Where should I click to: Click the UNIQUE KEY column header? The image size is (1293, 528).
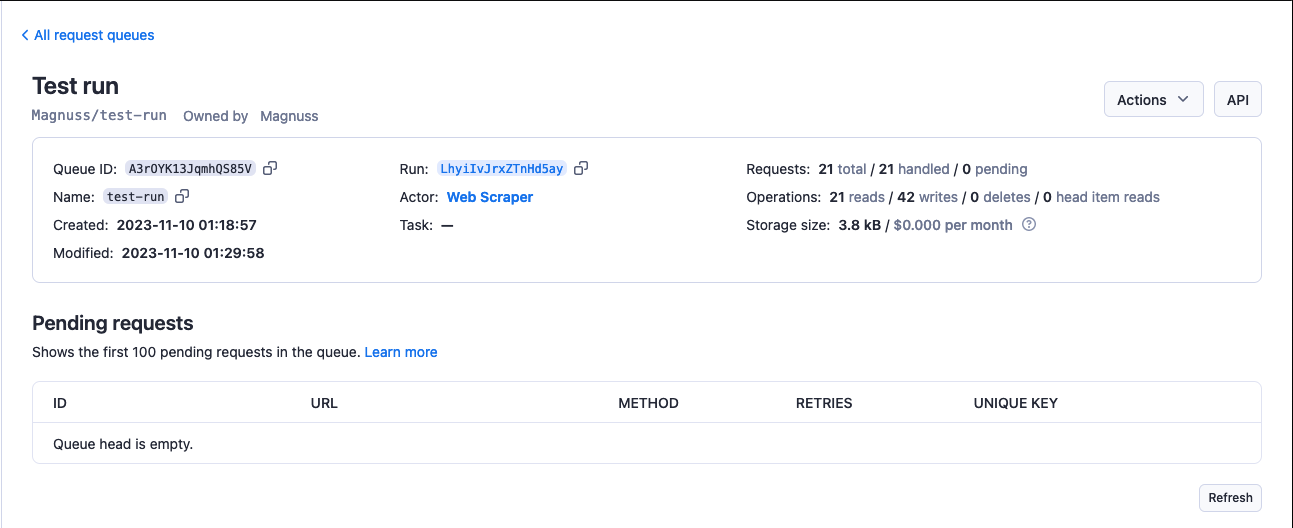(x=1015, y=403)
